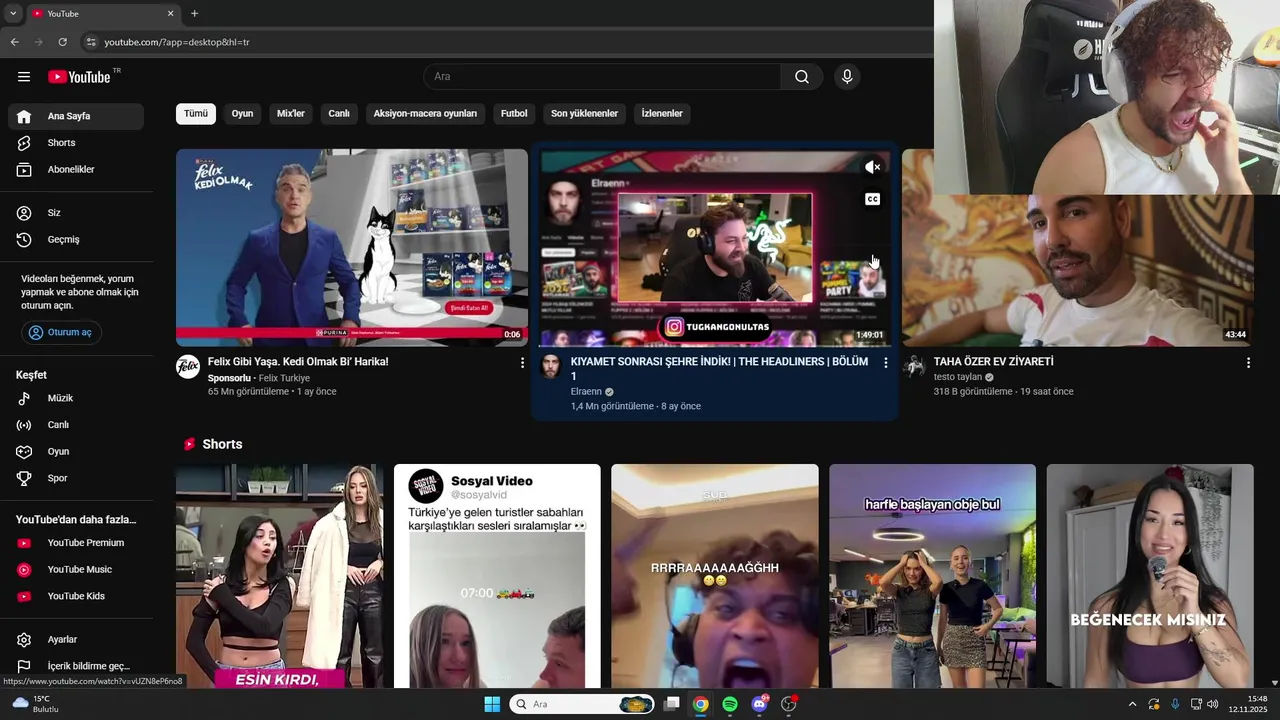Select the Tümü filter chip

click(x=196, y=114)
